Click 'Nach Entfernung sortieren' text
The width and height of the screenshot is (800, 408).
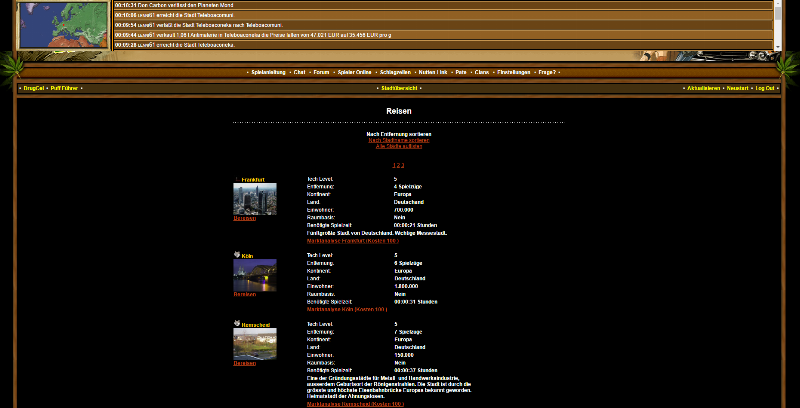tap(399, 134)
